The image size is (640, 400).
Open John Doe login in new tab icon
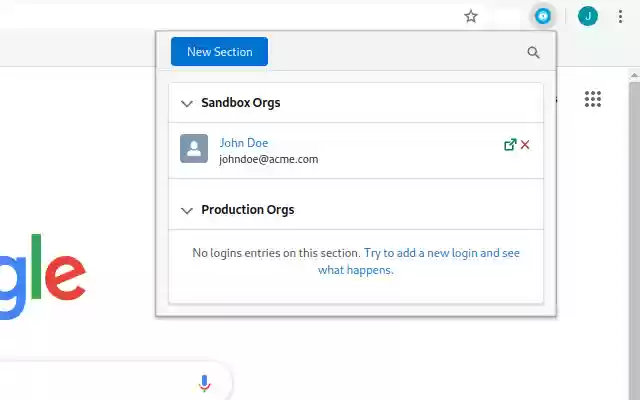[x=510, y=144]
